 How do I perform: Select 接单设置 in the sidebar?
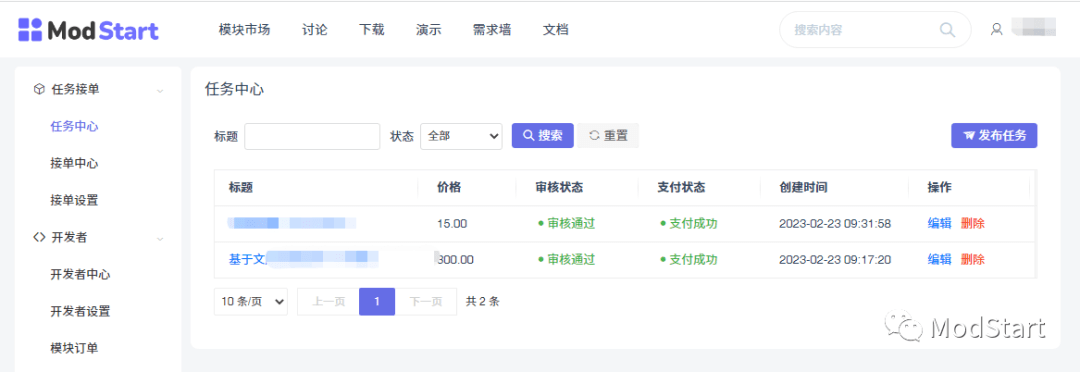click(74, 200)
